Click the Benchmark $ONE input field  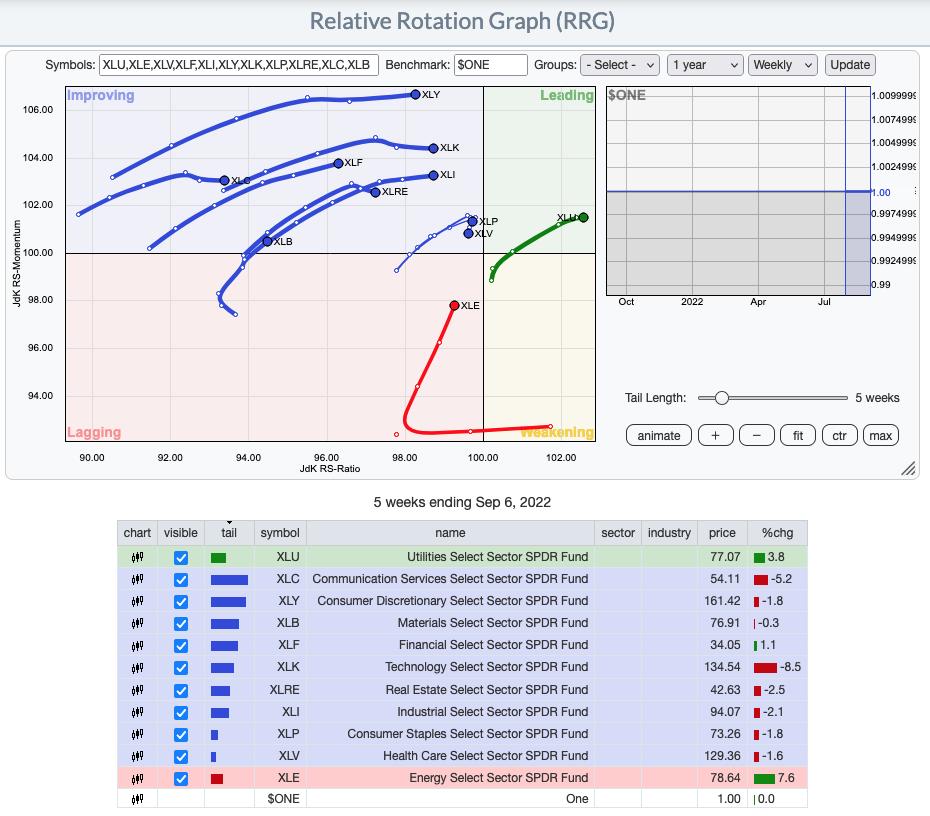(491, 65)
